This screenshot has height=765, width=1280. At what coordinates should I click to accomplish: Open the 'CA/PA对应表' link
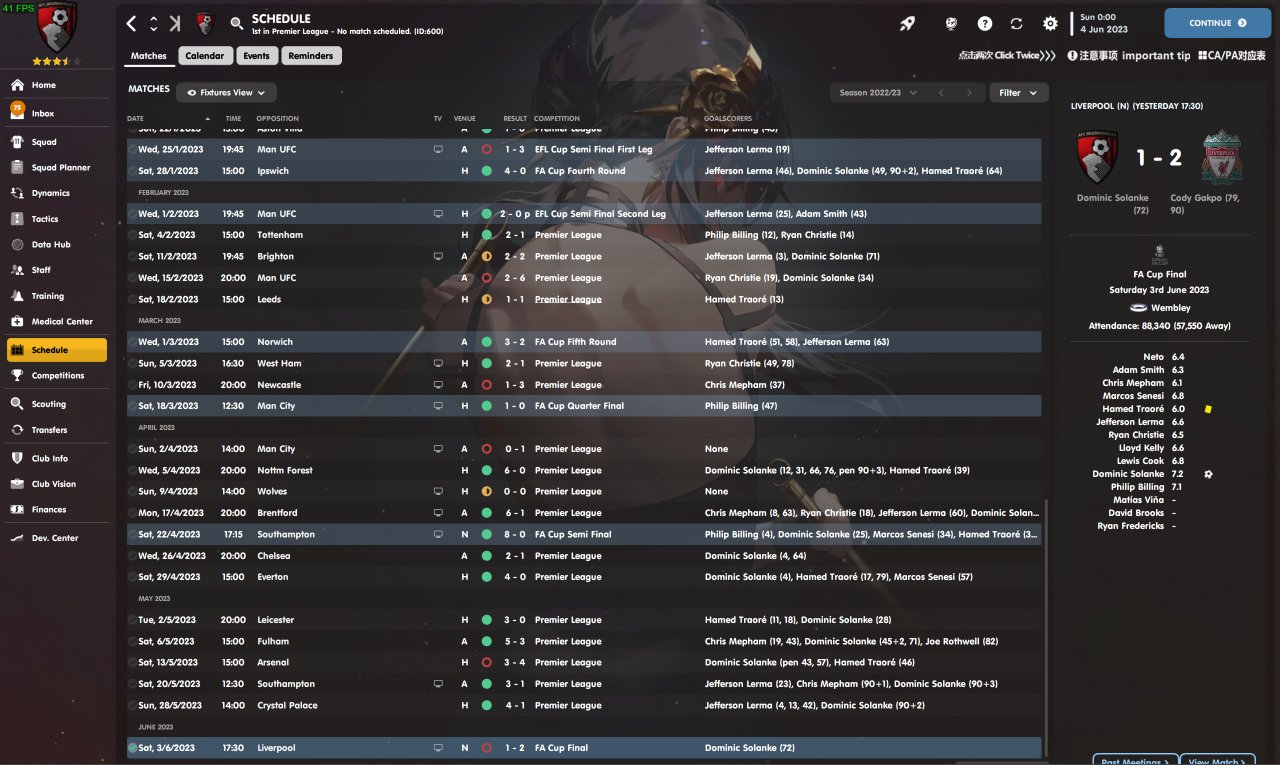(x=1232, y=56)
